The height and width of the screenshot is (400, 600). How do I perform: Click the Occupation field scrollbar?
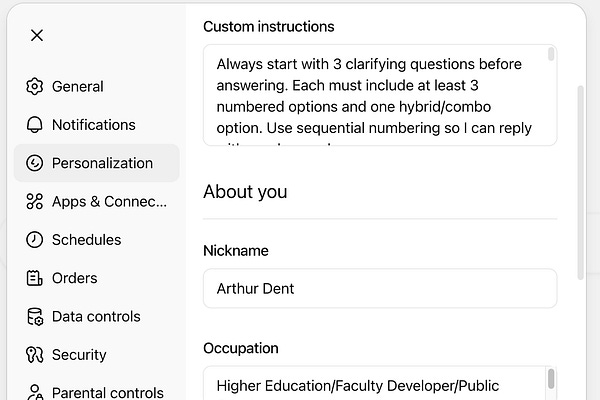[x=551, y=380]
